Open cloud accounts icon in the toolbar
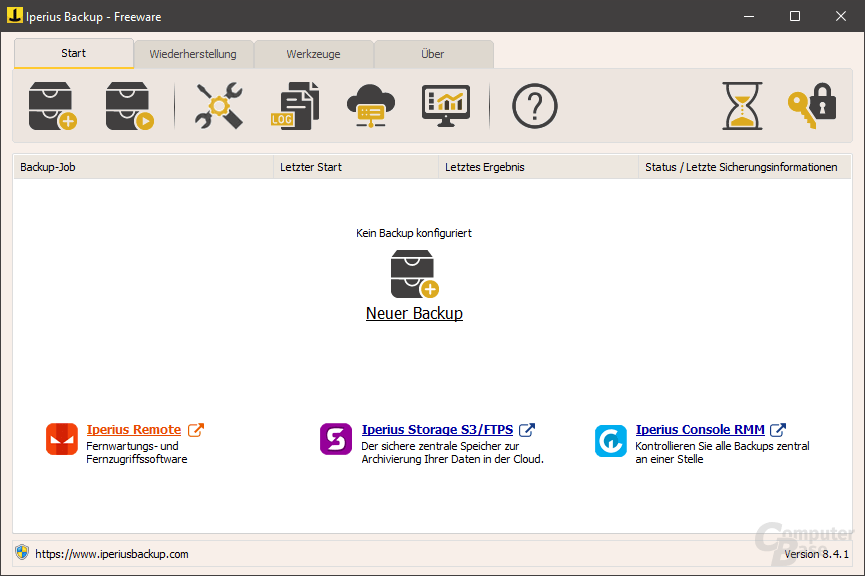Screen dimensions: 865x576 (x=372, y=105)
